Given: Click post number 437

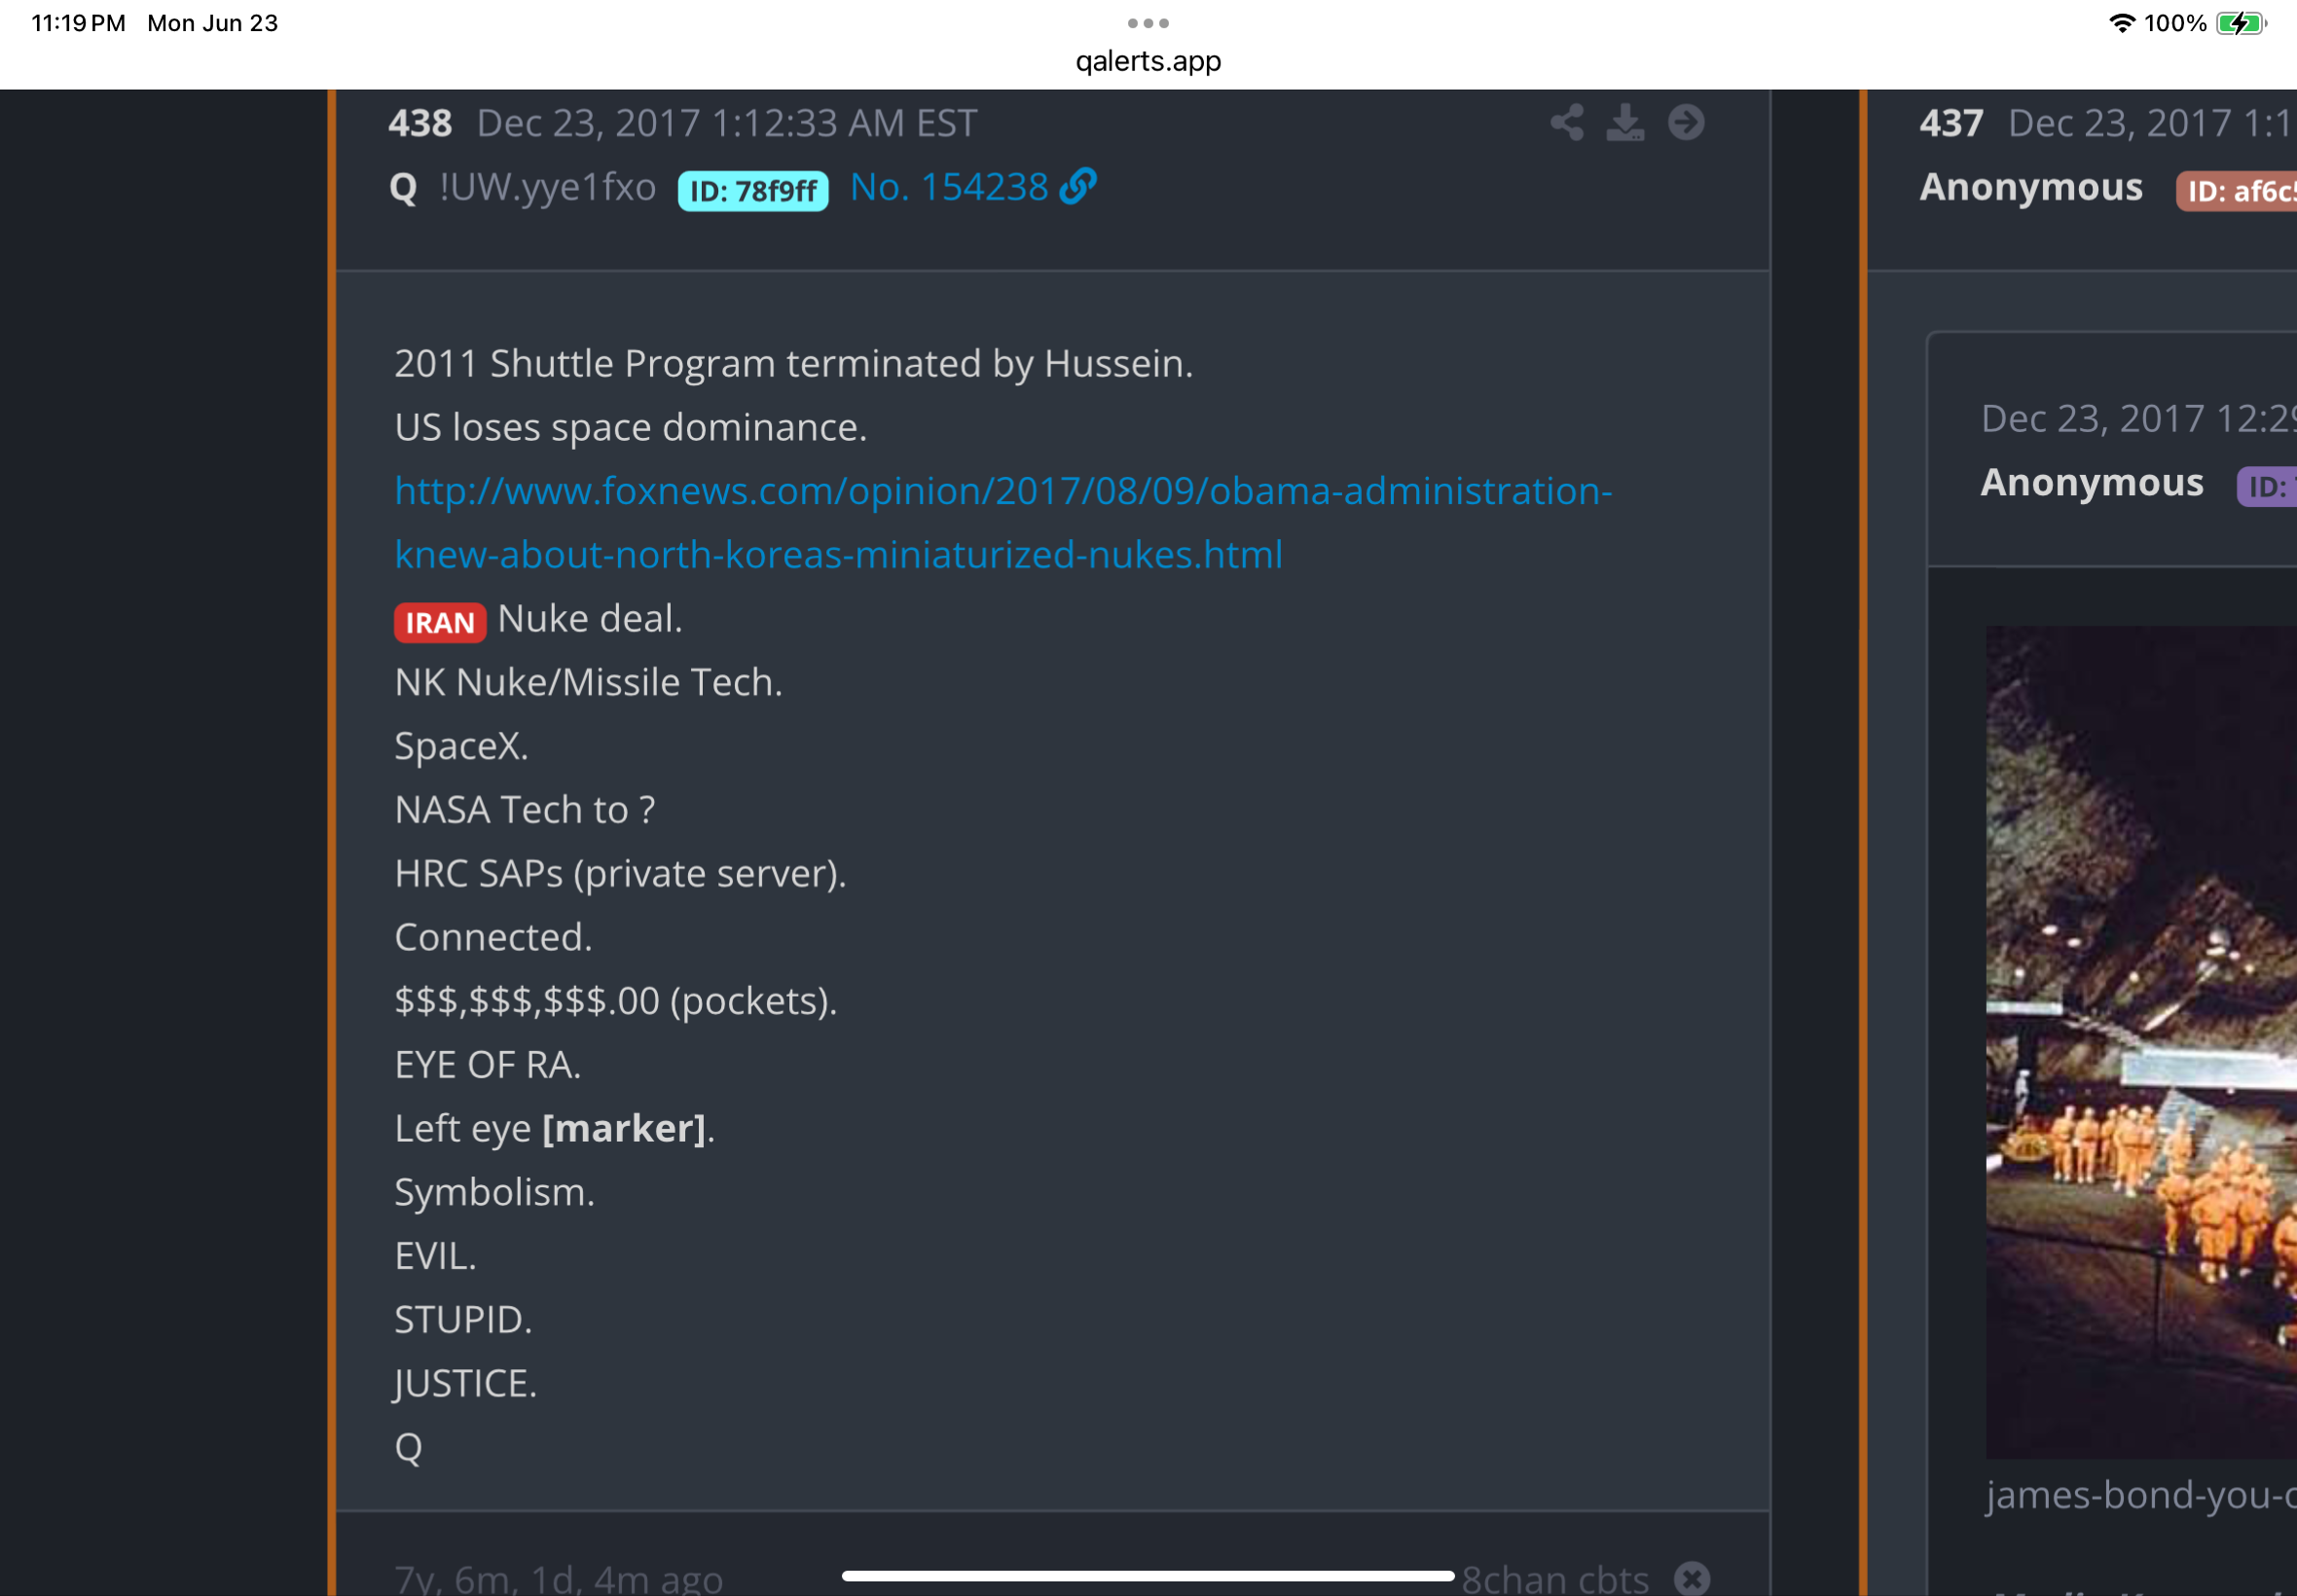Looking at the screenshot, I should [1951, 123].
